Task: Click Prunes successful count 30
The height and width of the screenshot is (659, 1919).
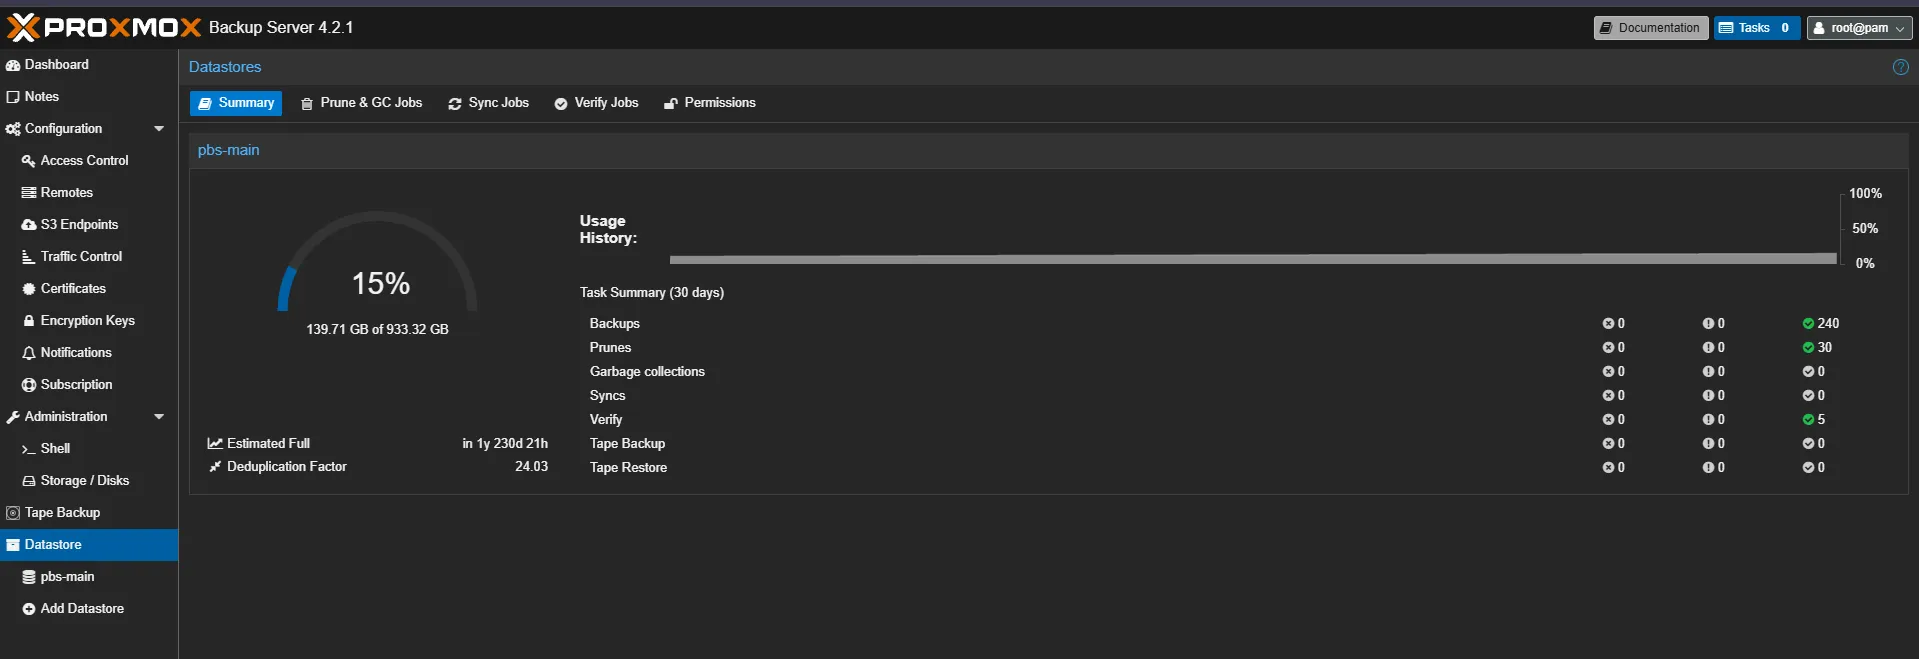Action: click(1817, 347)
